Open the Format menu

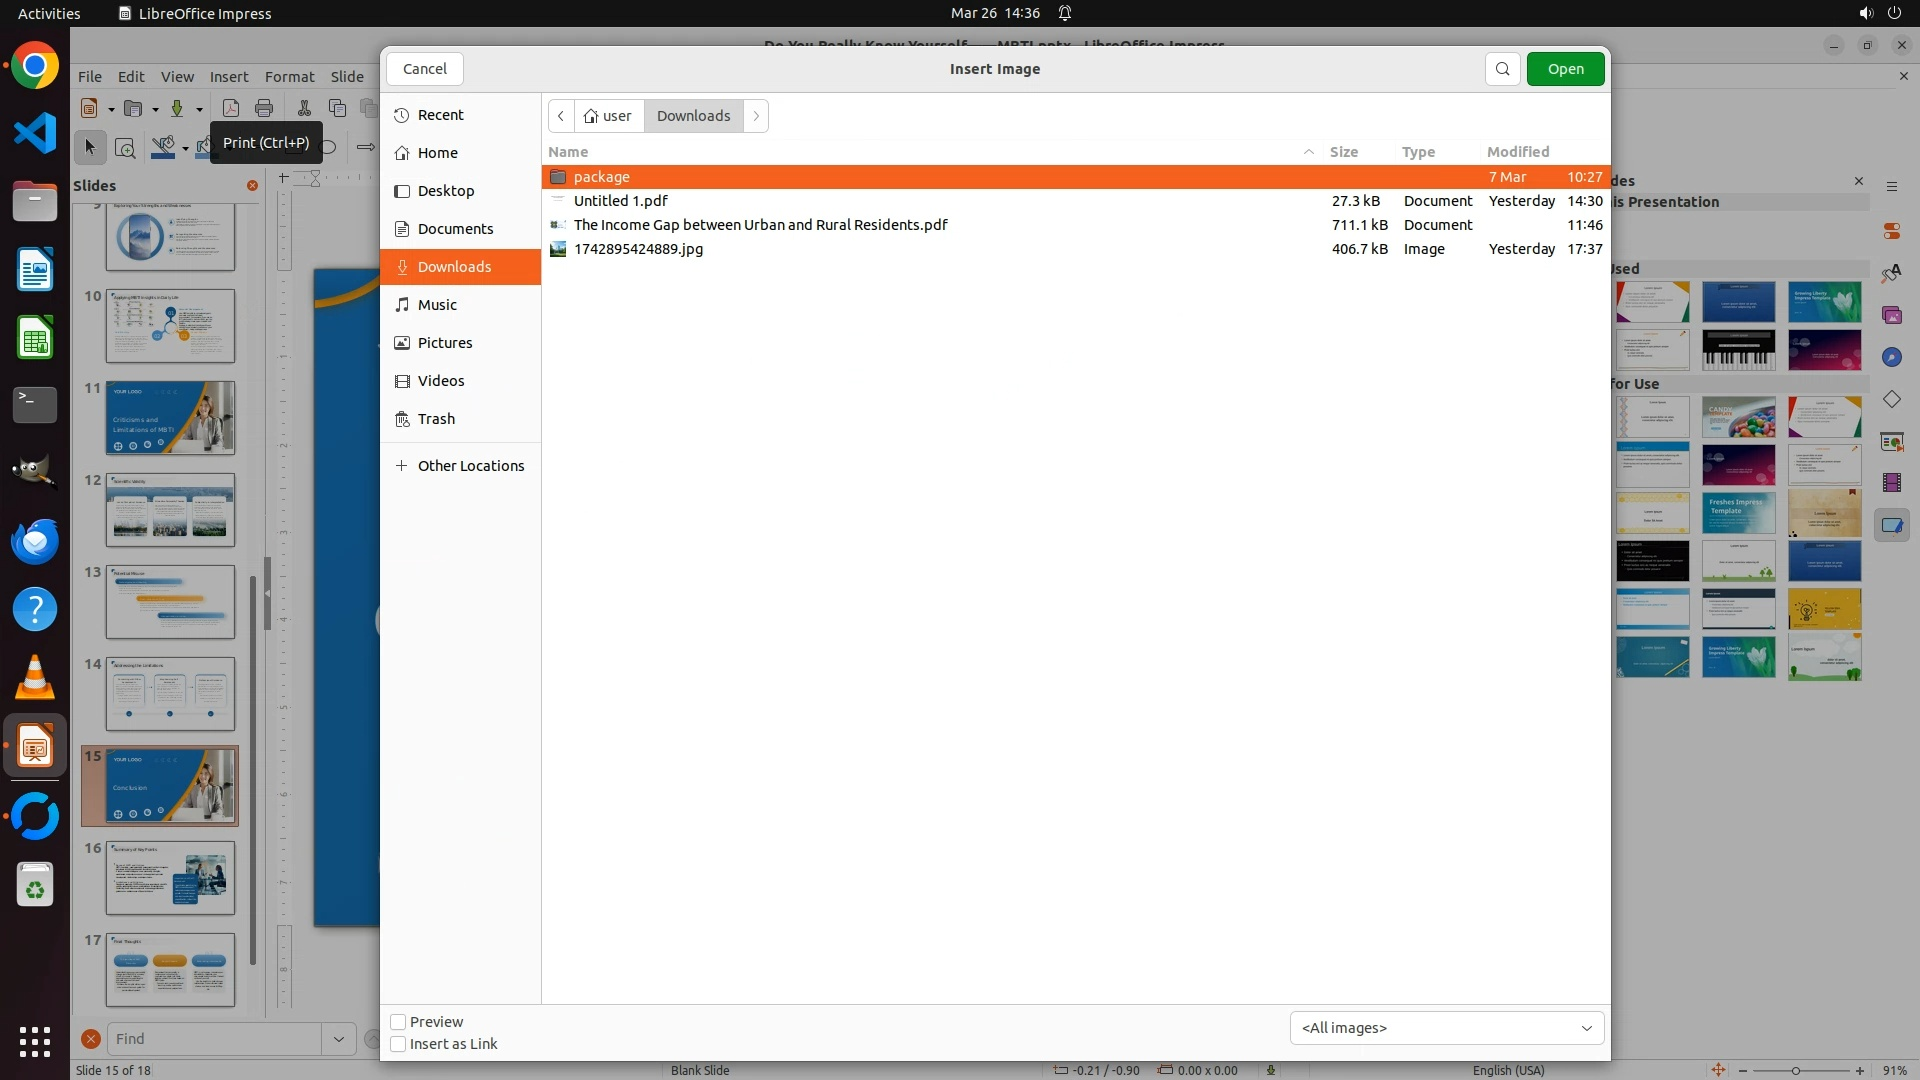click(x=289, y=77)
